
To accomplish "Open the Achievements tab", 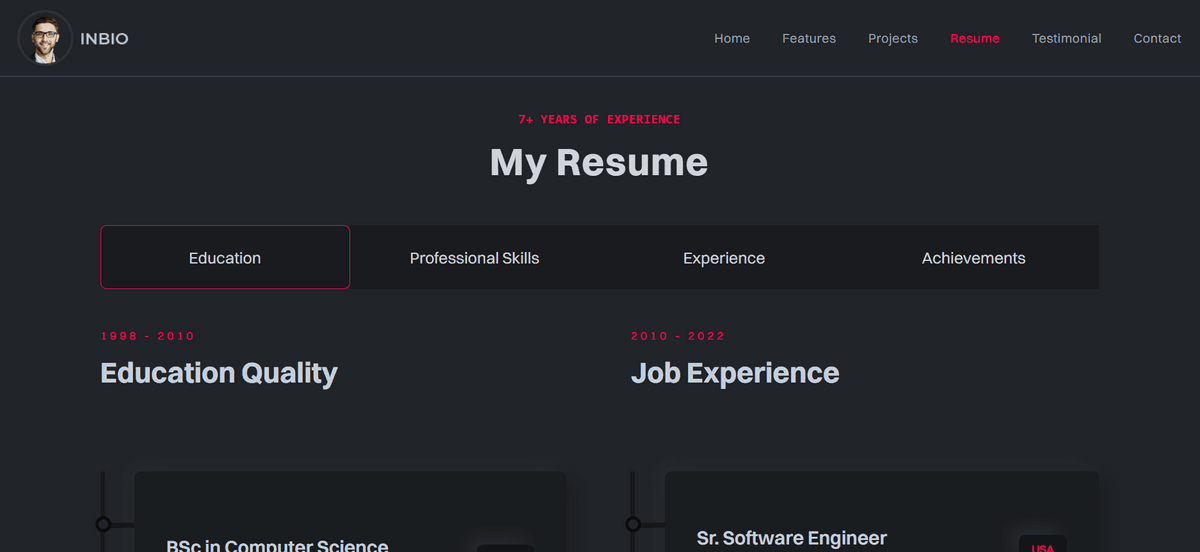I will (973, 258).
